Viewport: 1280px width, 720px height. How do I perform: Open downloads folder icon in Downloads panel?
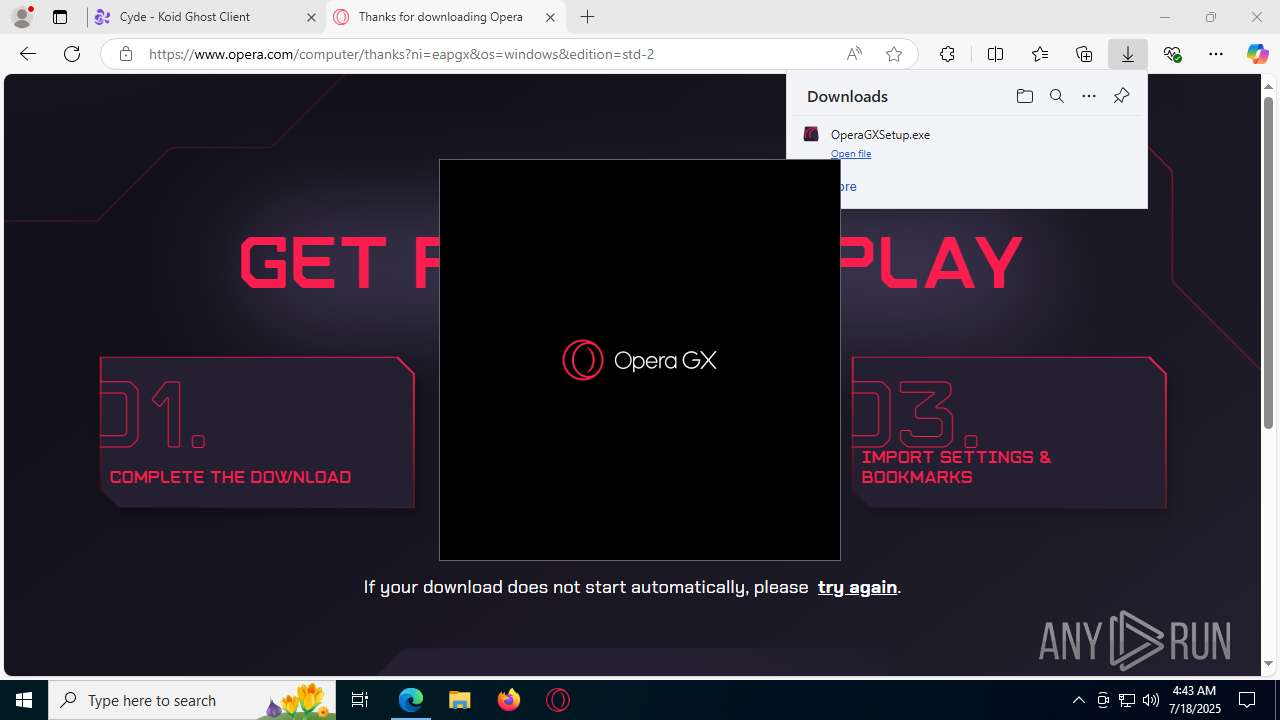point(1024,96)
